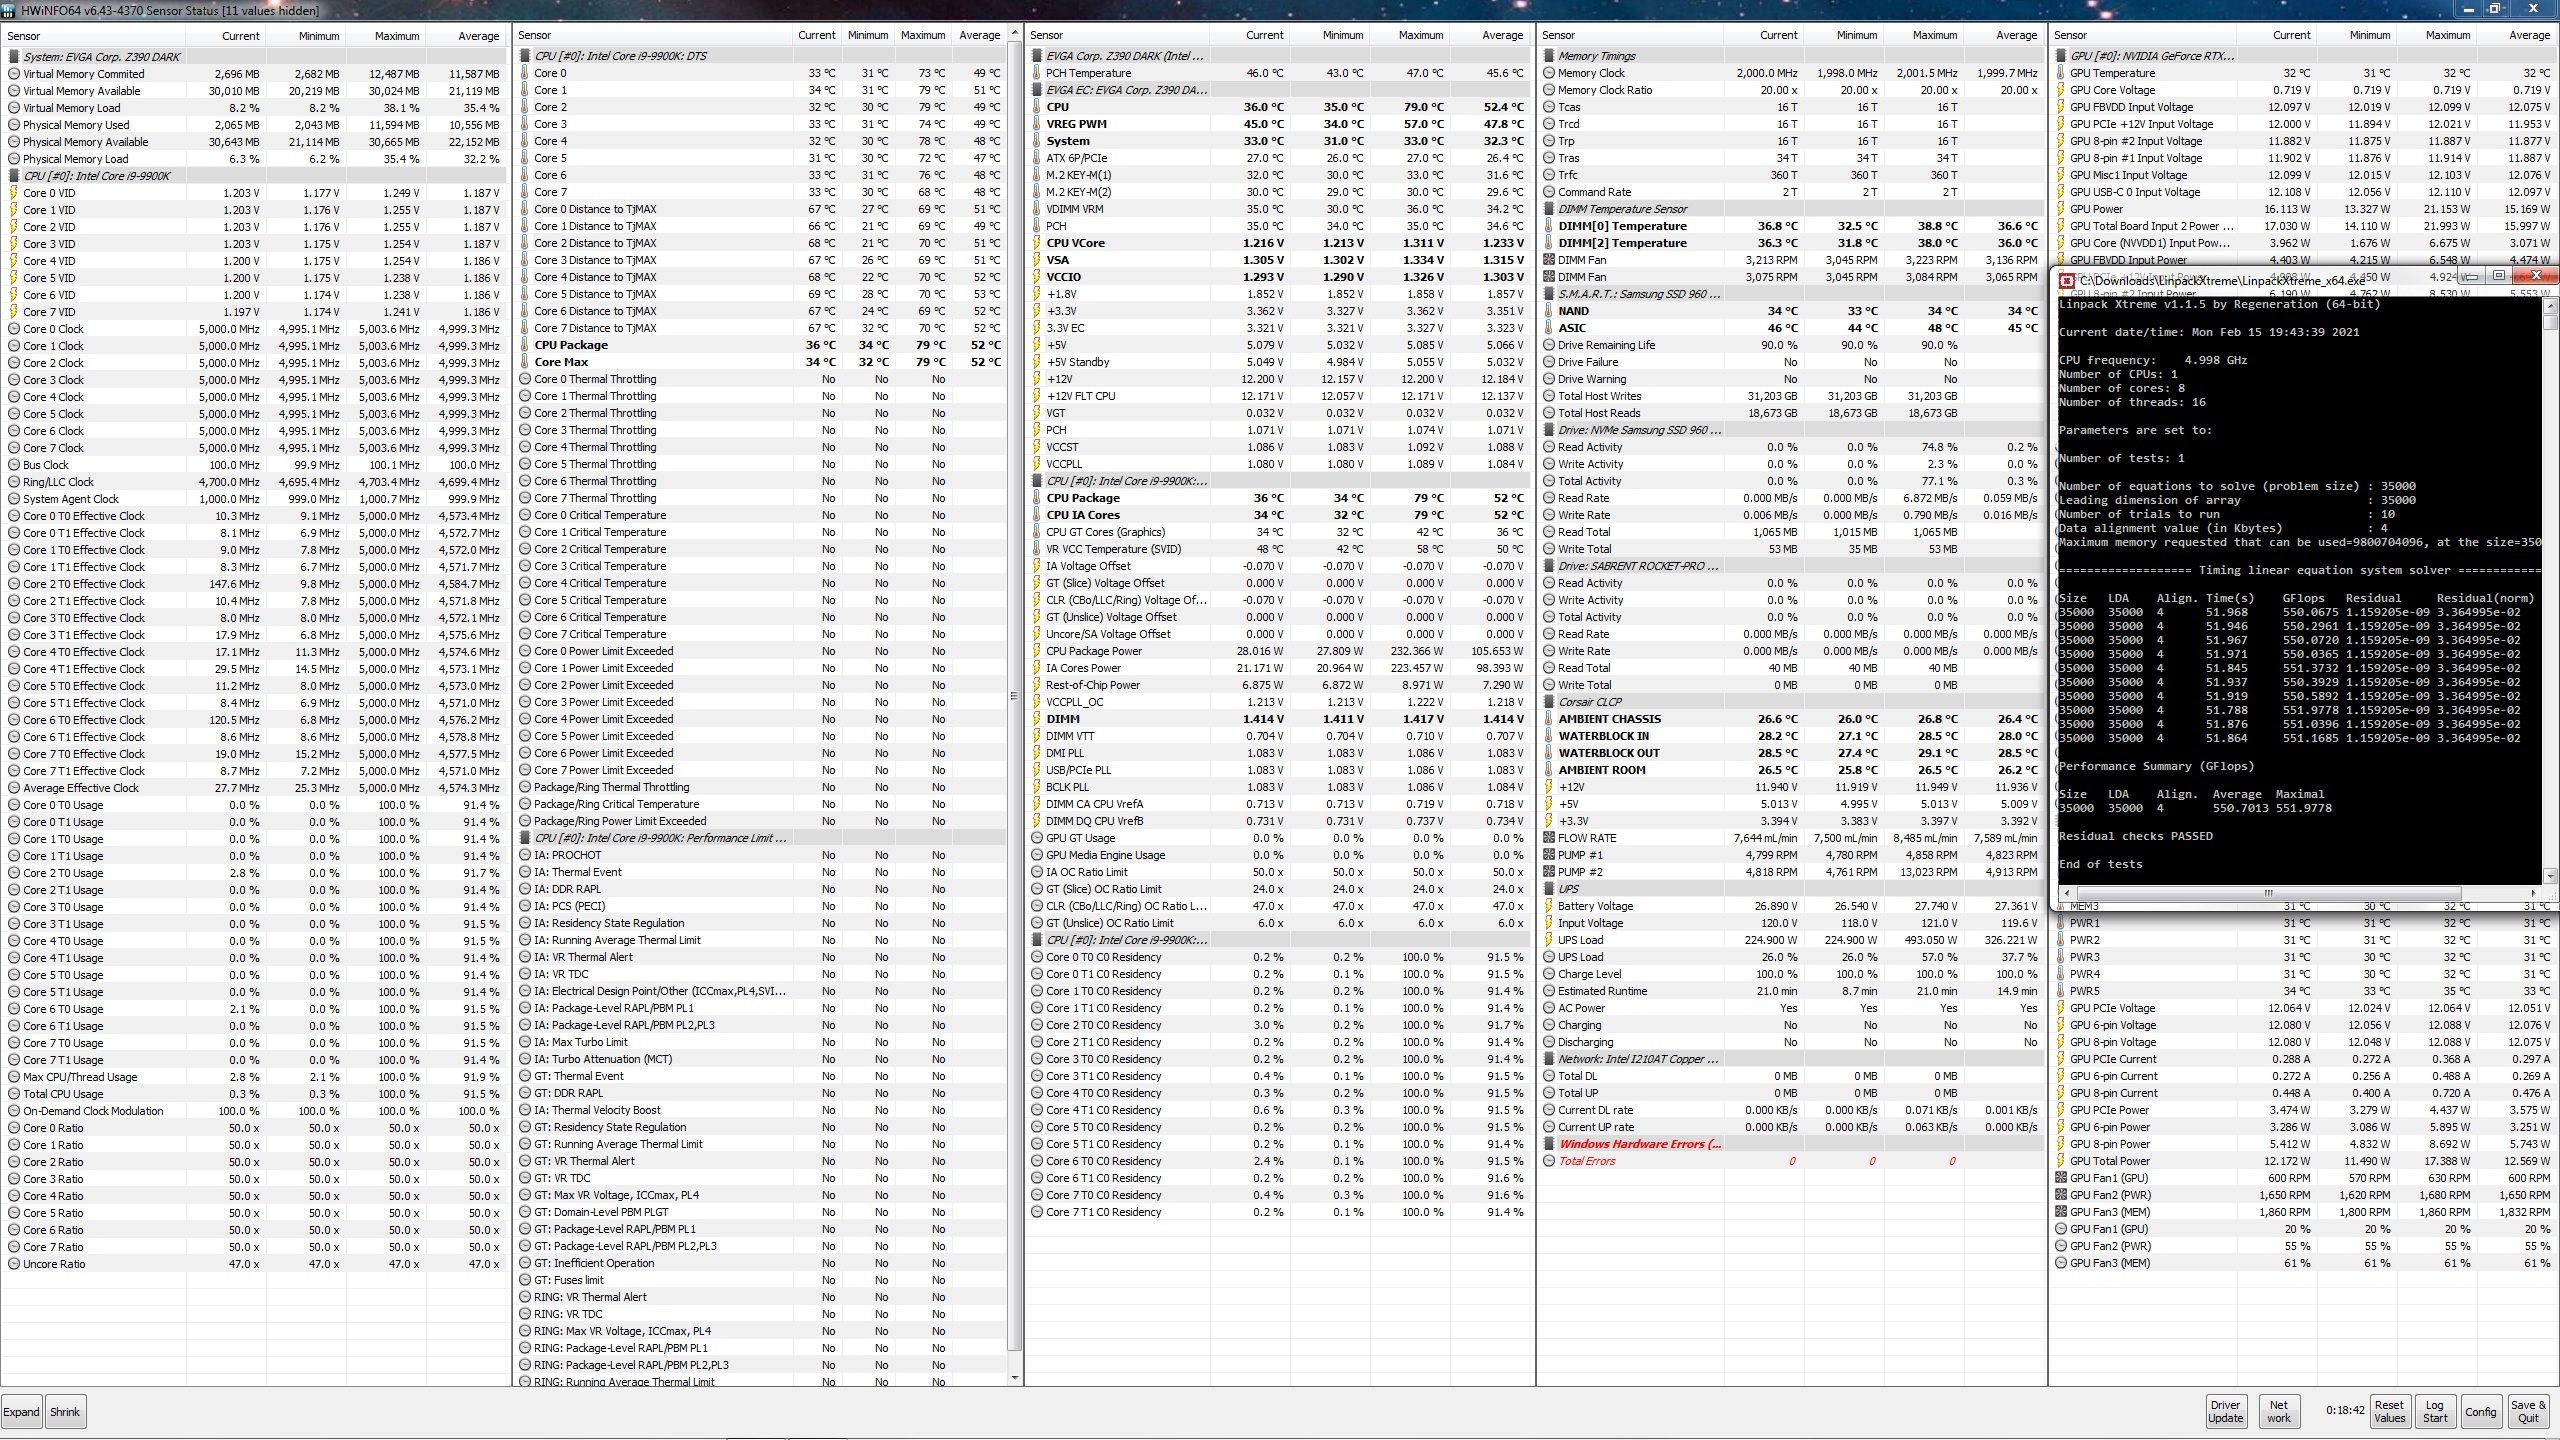Viewport: 2560px width, 1440px height.
Task: Select the GPU [#0]: NVIDIA GeForce RTX group header
Action: pos(2304,56)
